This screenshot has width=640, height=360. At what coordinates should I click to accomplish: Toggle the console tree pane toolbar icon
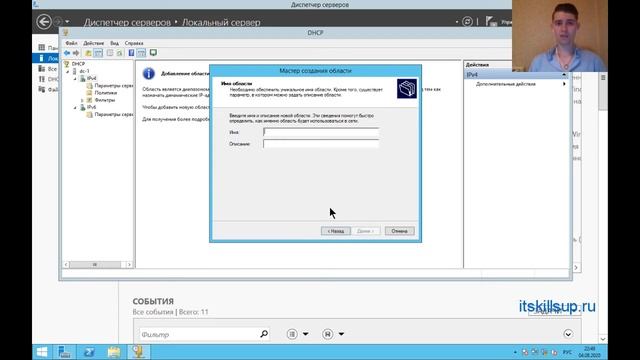pyautogui.click(x=98, y=53)
